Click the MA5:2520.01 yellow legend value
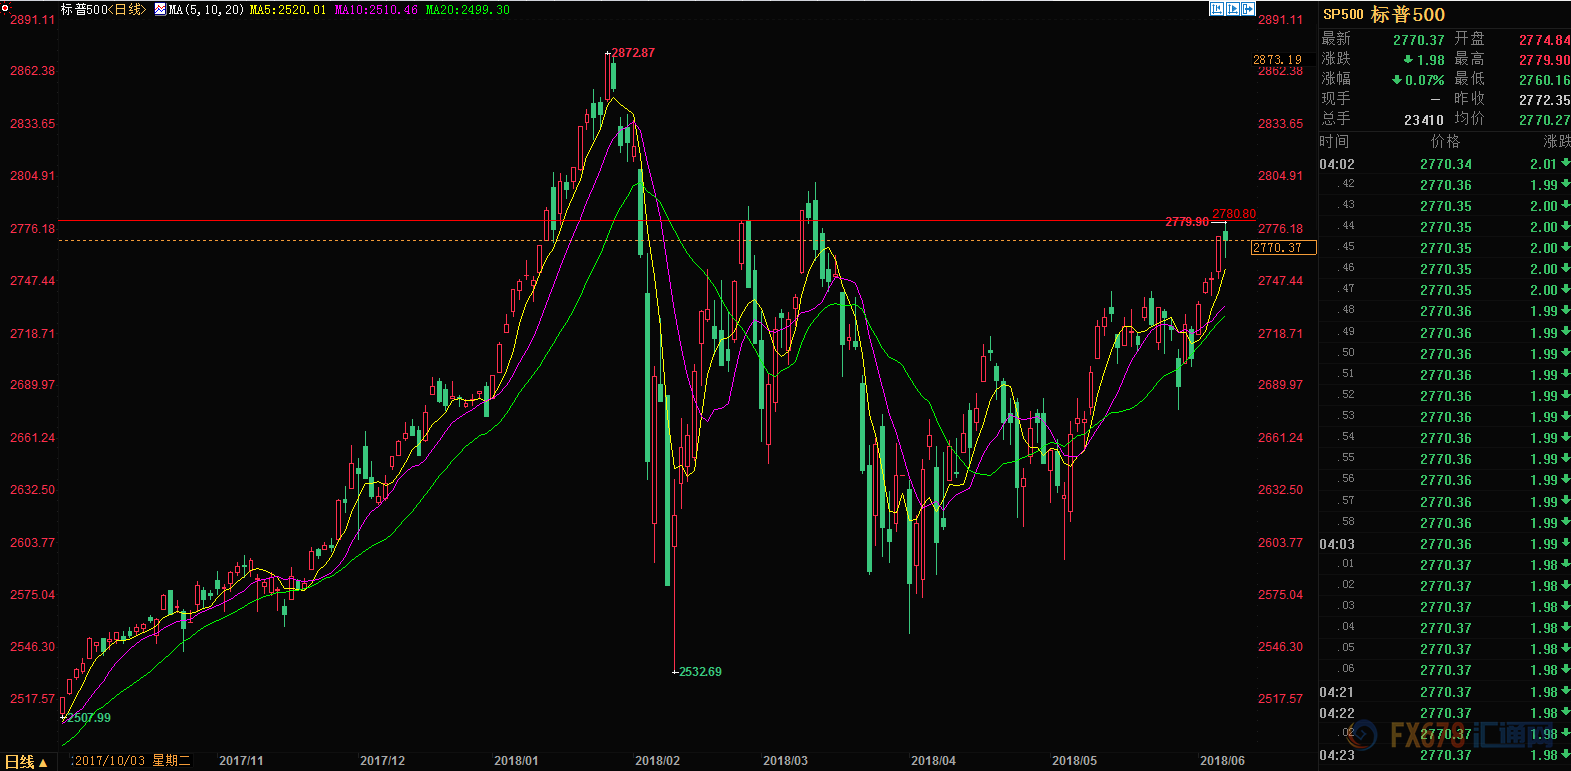The width and height of the screenshot is (1571, 771). (288, 9)
